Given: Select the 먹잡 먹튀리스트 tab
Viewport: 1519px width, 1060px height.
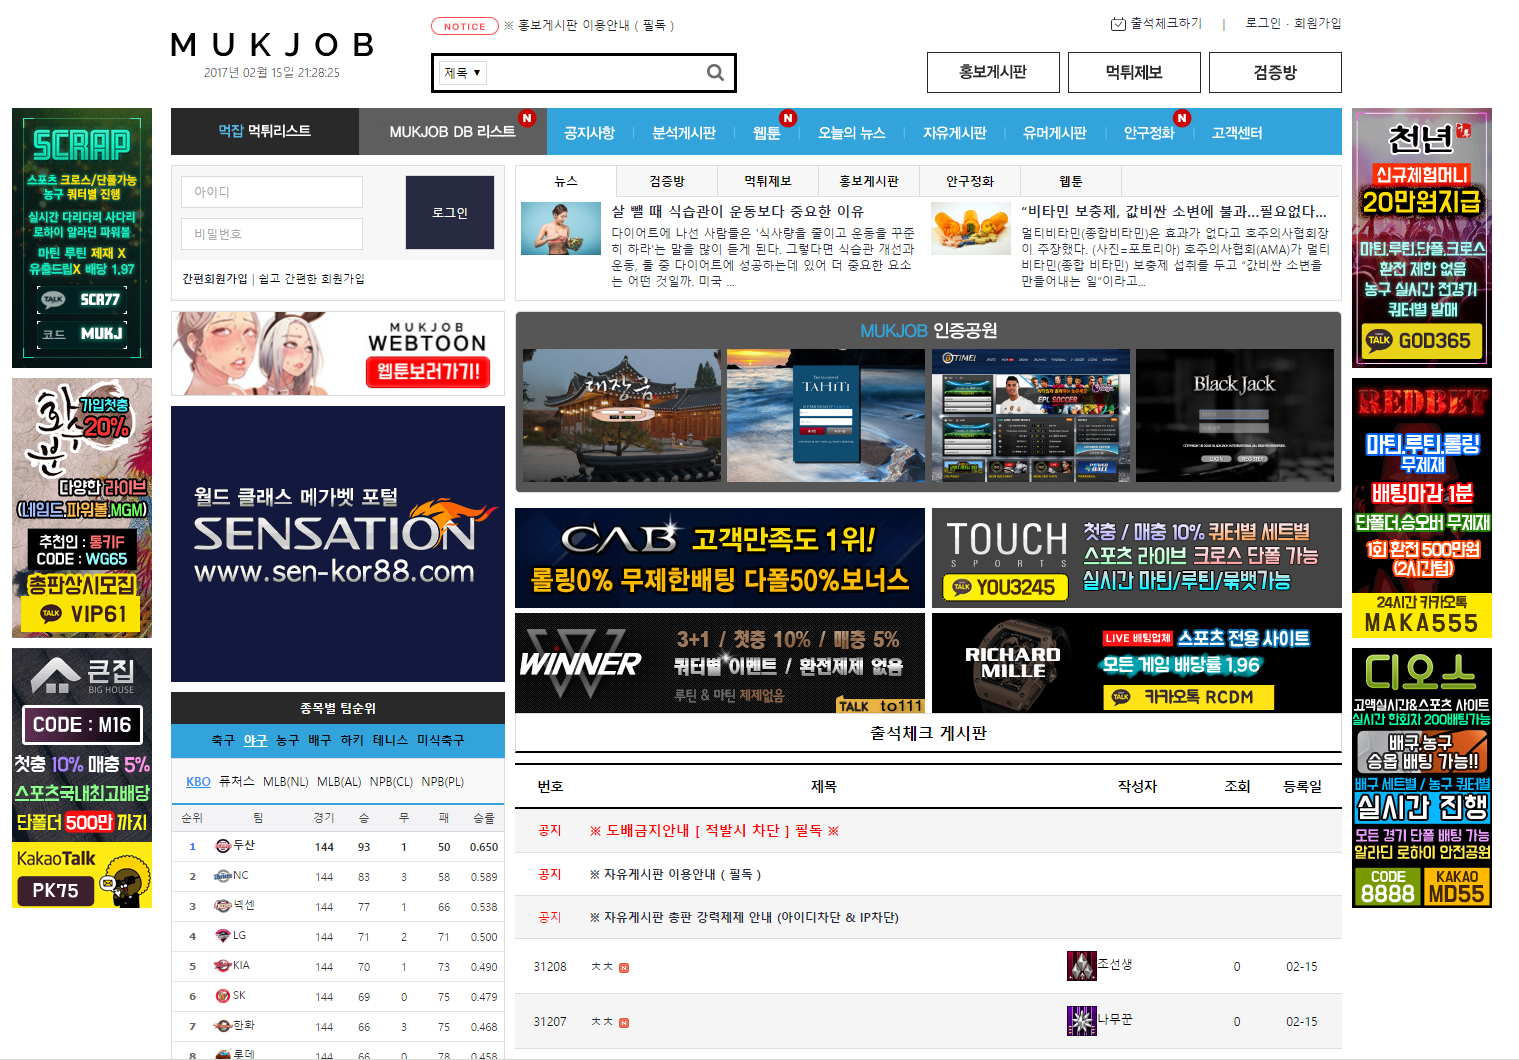Looking at the screenshot, I should pos(265,131).
